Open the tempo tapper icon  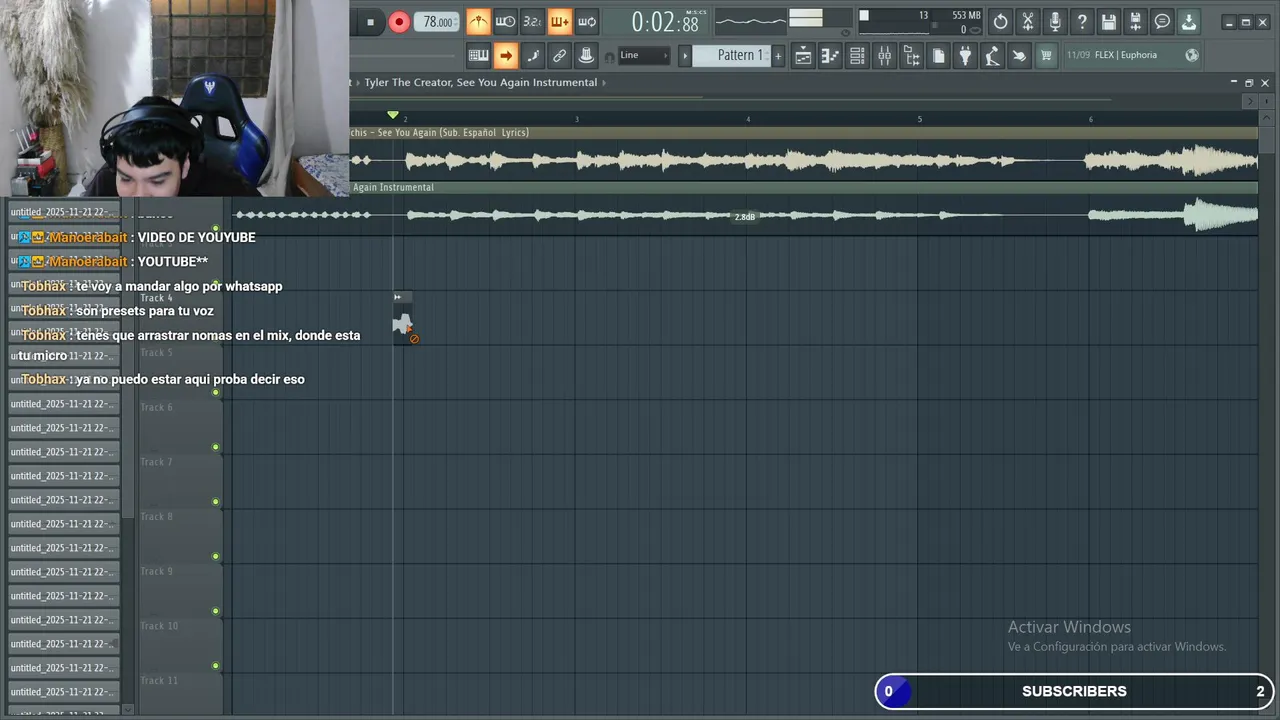pyautogui.click(x=992, y=55)
